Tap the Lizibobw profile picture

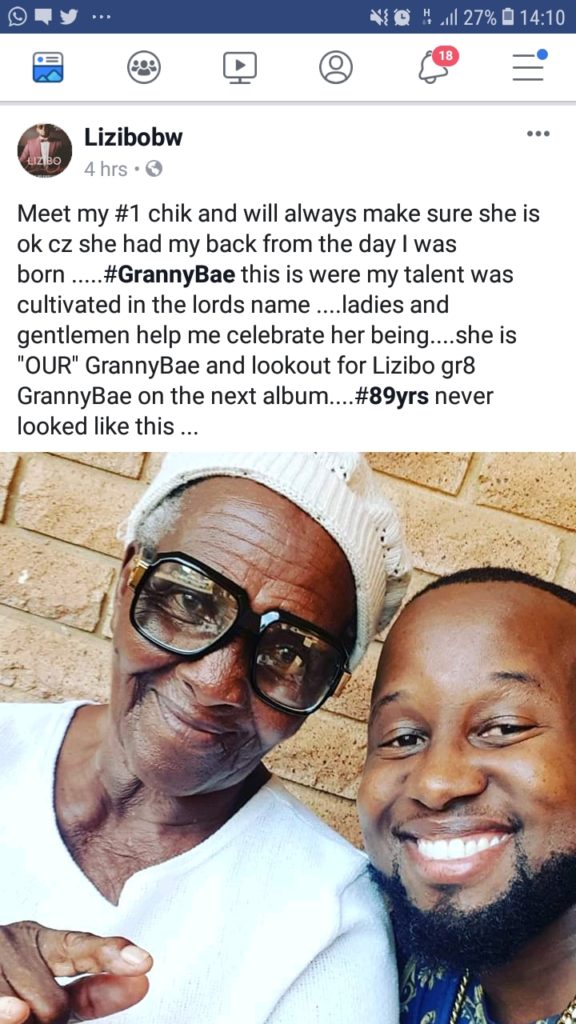44,150
